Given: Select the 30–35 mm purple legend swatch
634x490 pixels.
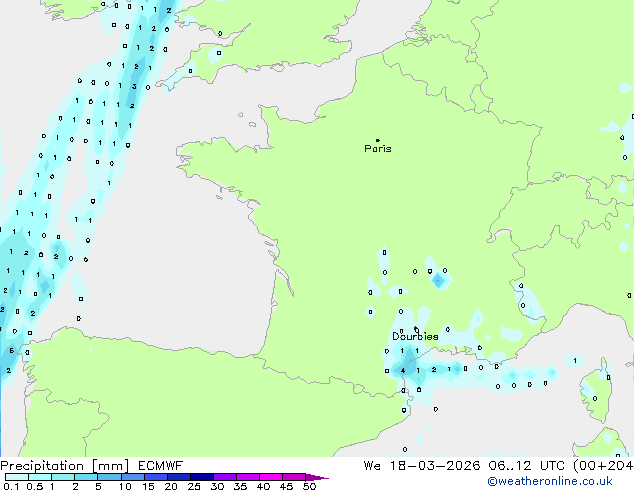Looking at the screenshot, I should (224, 477).
